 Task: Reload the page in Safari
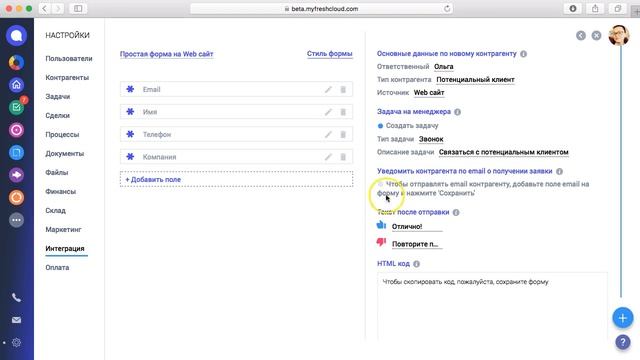point(447,9)
